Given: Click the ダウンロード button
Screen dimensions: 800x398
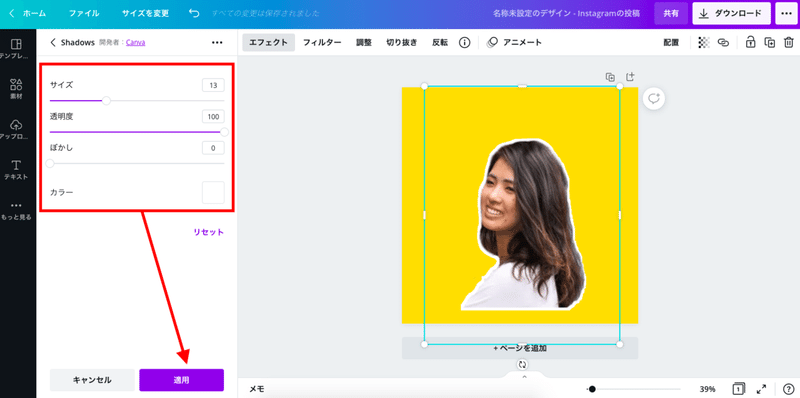Looking at the screenshot, I should pyautogui.click(x=731, y=14).
